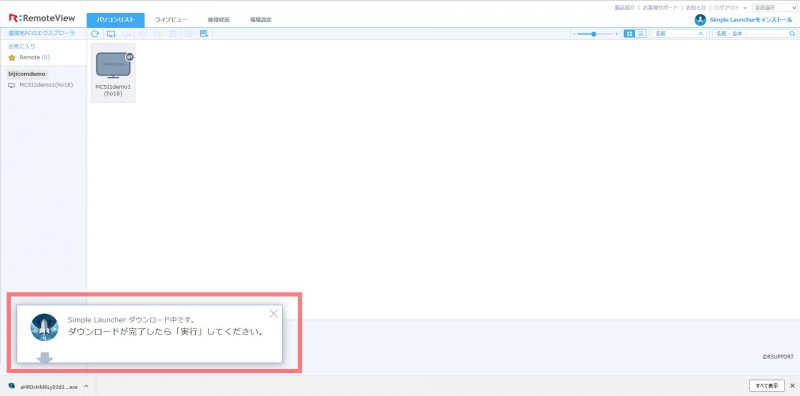Screen dimensions: 800x396
Task: Open the chevron menu for the downloaded exe
Action: point(86,386)
